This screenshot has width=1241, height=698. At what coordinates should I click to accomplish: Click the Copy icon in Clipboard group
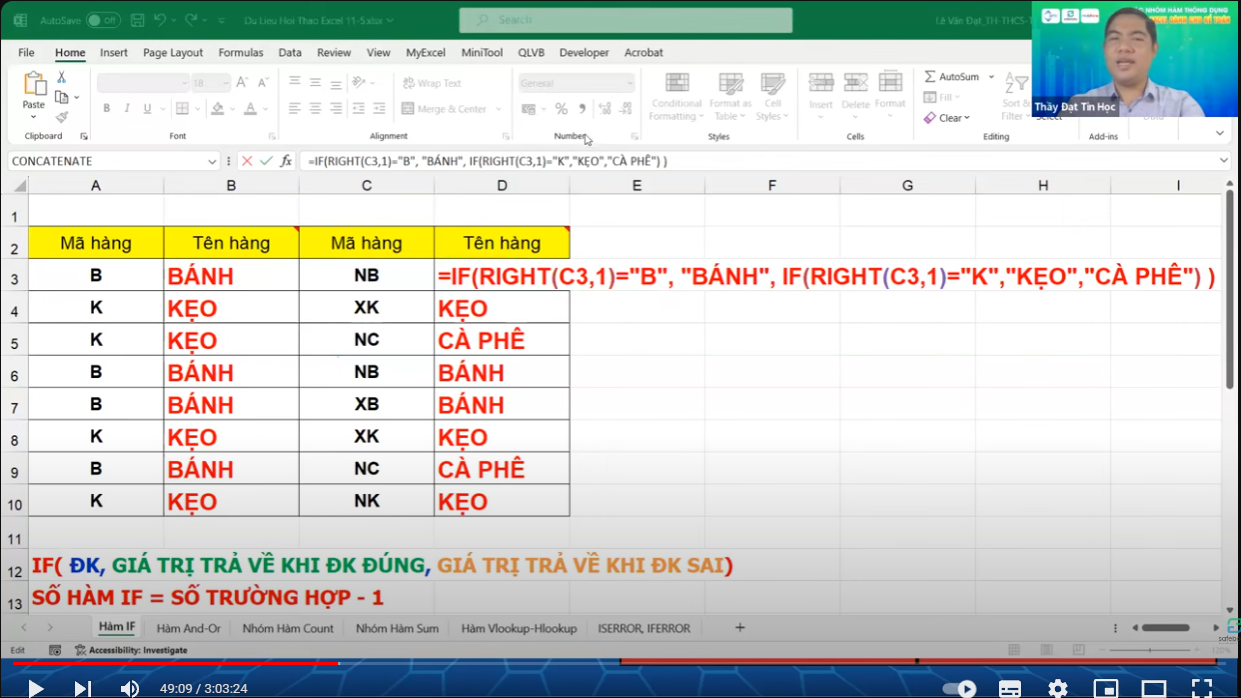tap(62, 97)
